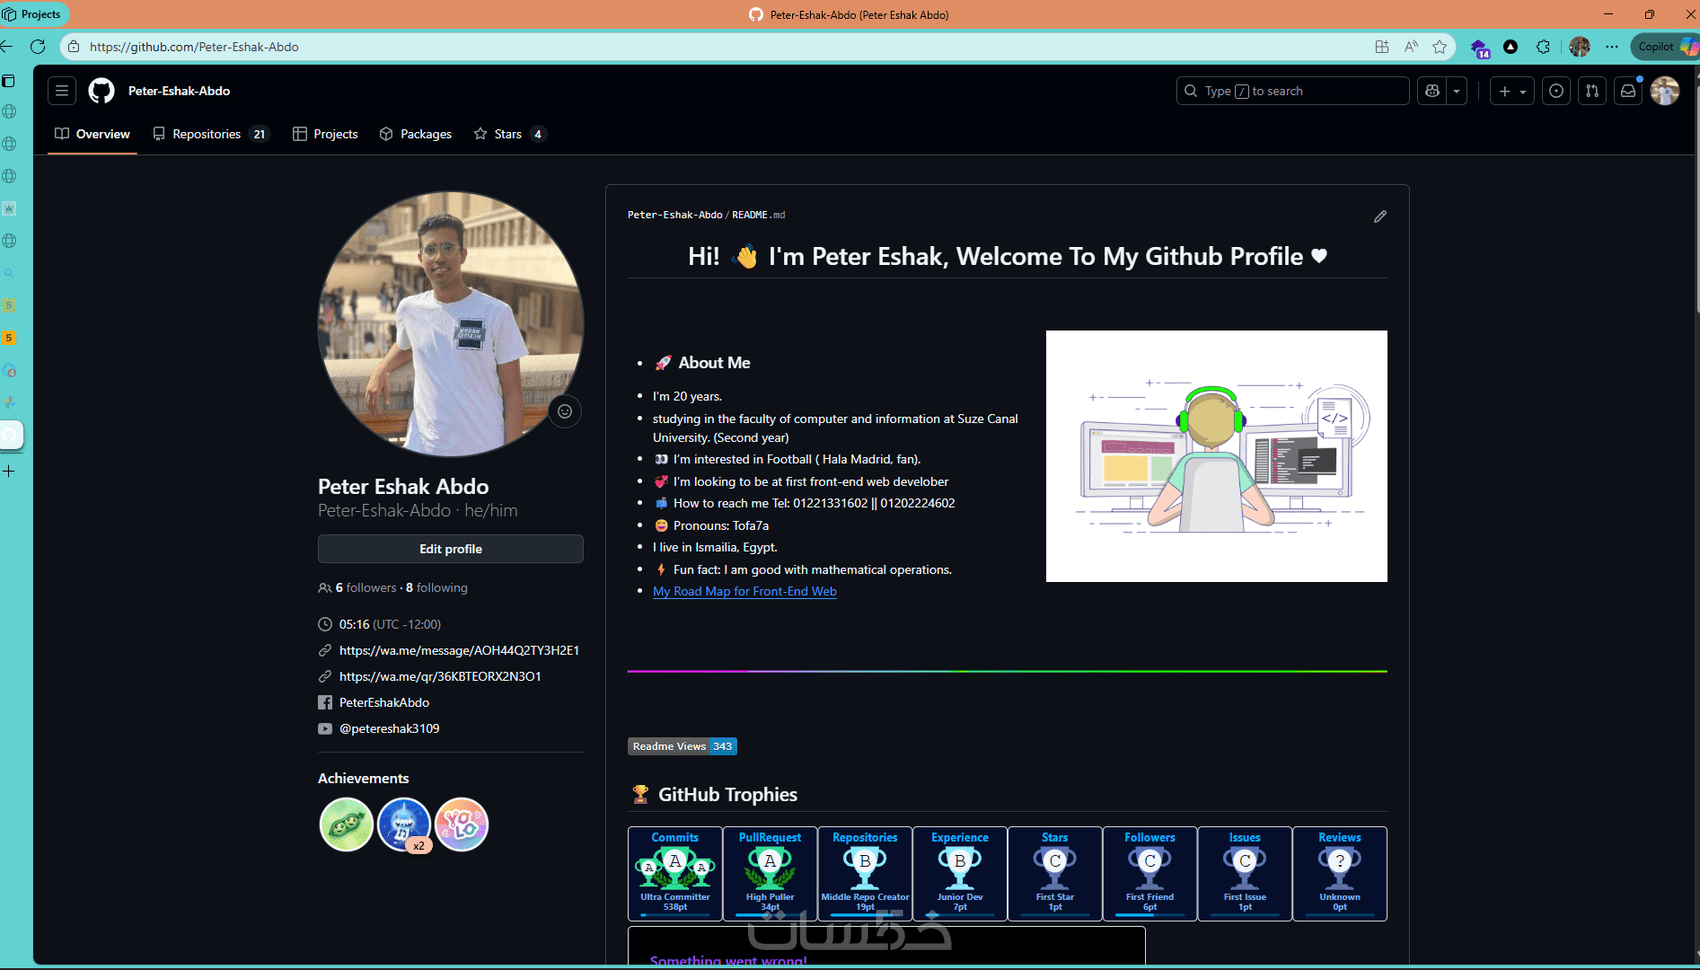The width and height of the screenshot is (1700, 970).
Task: Select the GitHub tab in the vertical tab strip
Action: coord(10,435)
